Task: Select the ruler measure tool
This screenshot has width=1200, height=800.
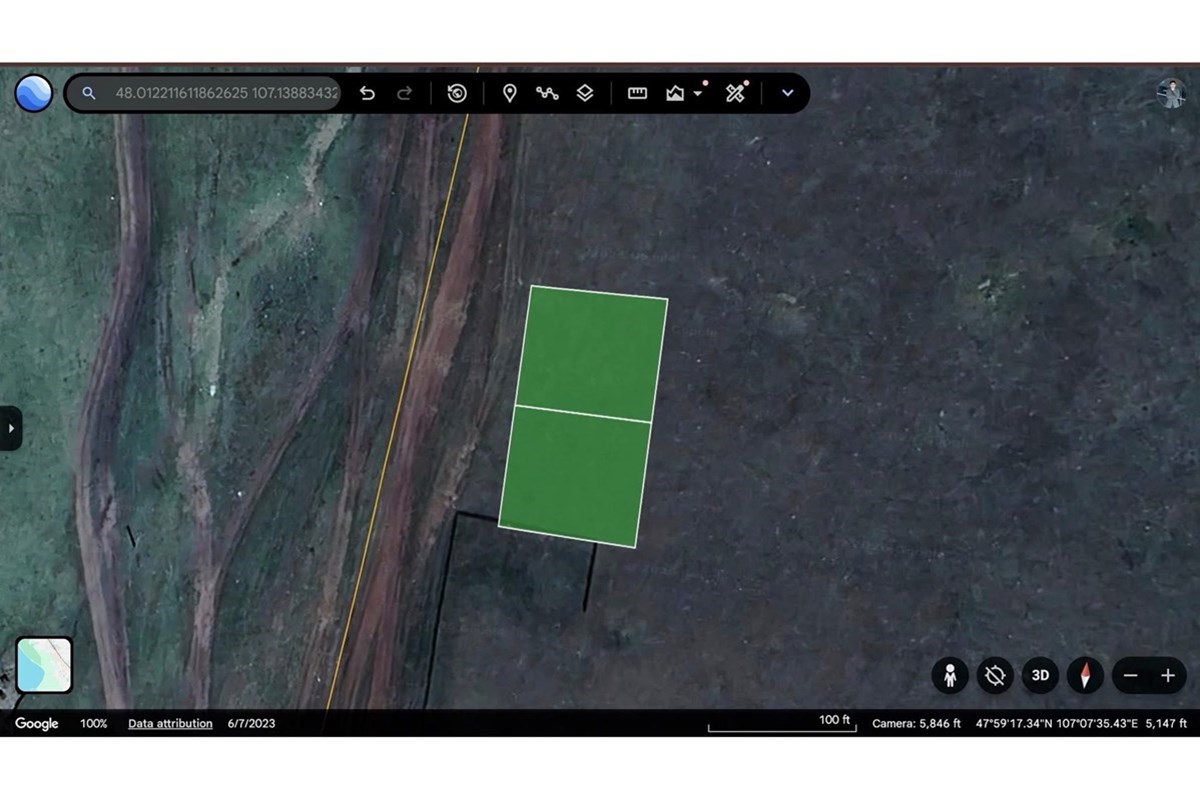Action: [x=637, y=93]
